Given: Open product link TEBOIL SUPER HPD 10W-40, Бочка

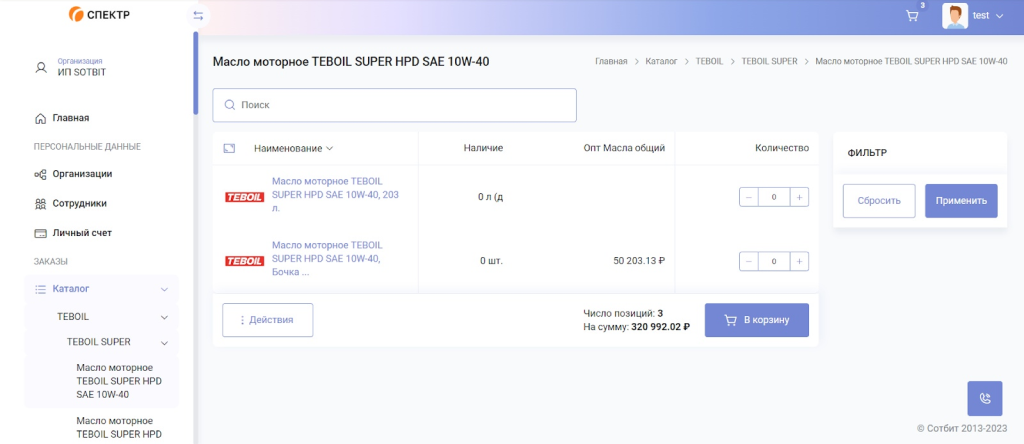Looking at the screenshot, I should click(328, 259).
